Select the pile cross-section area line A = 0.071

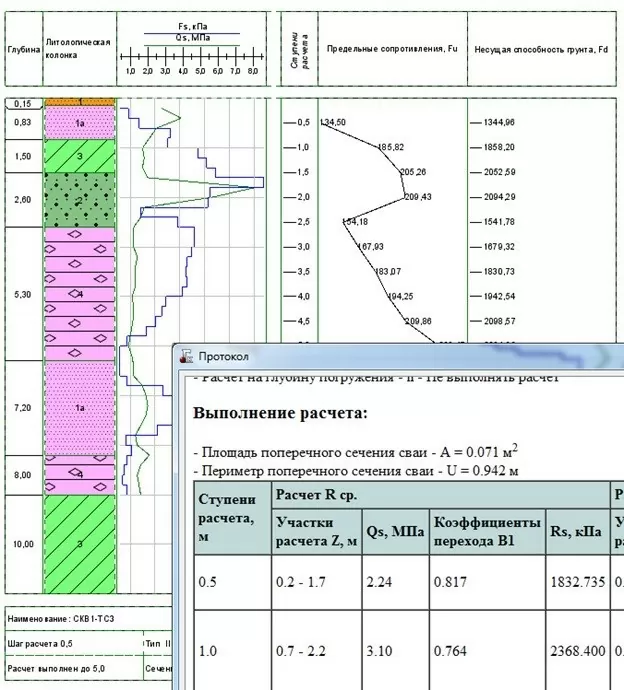pyautogui.click(x=356, y=451)
